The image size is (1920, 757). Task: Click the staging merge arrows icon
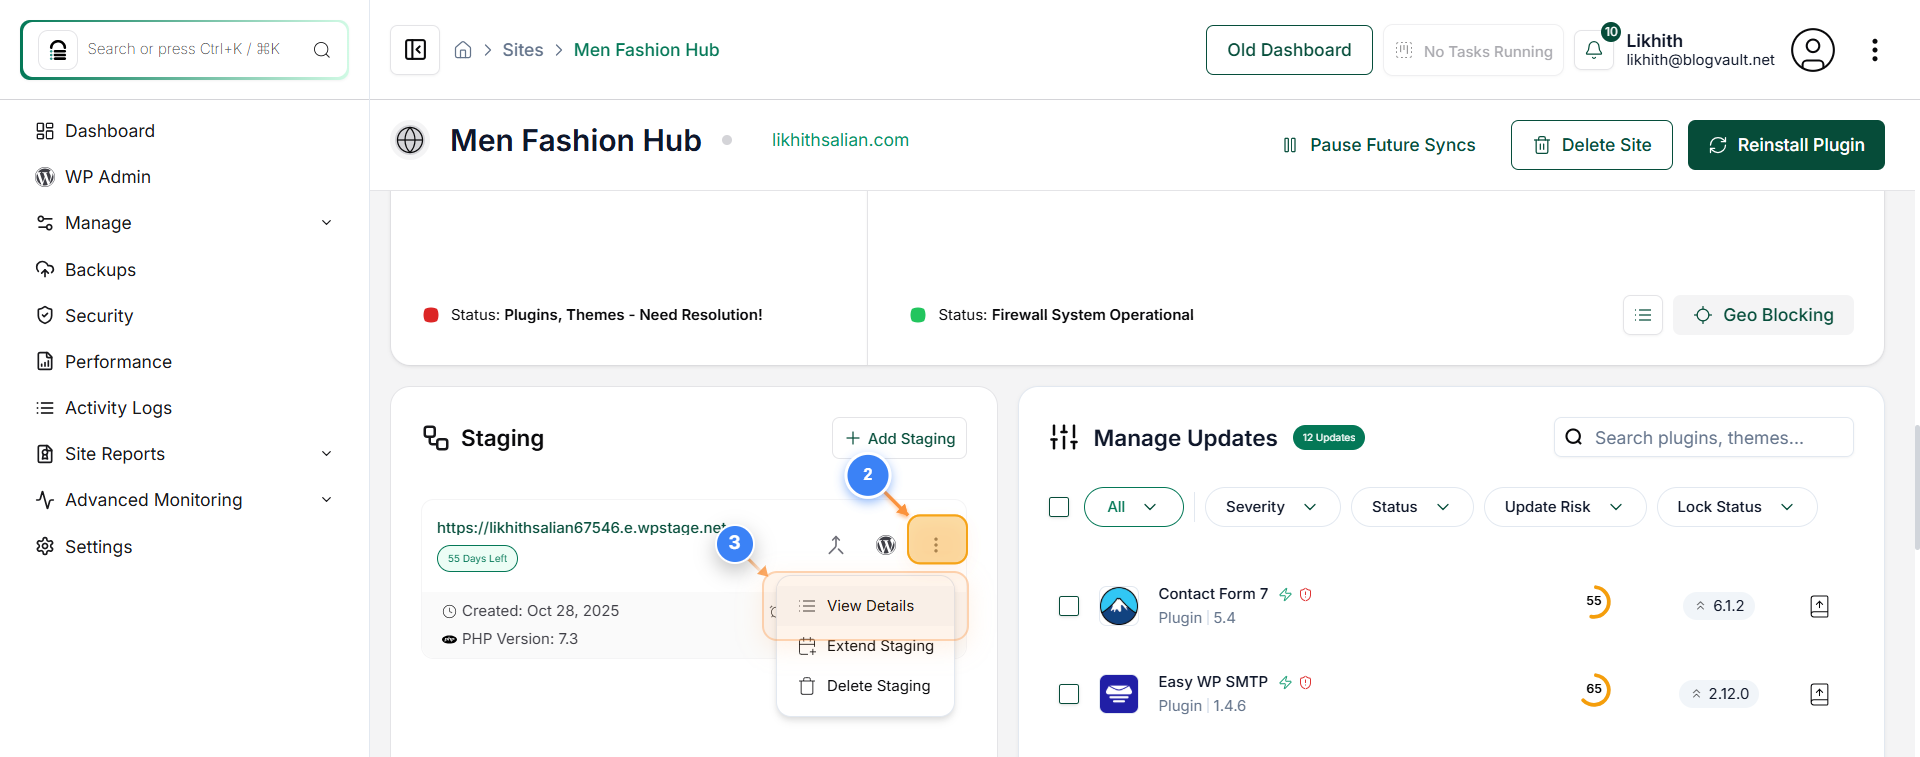pyautogui.click(x=836, y=545)
